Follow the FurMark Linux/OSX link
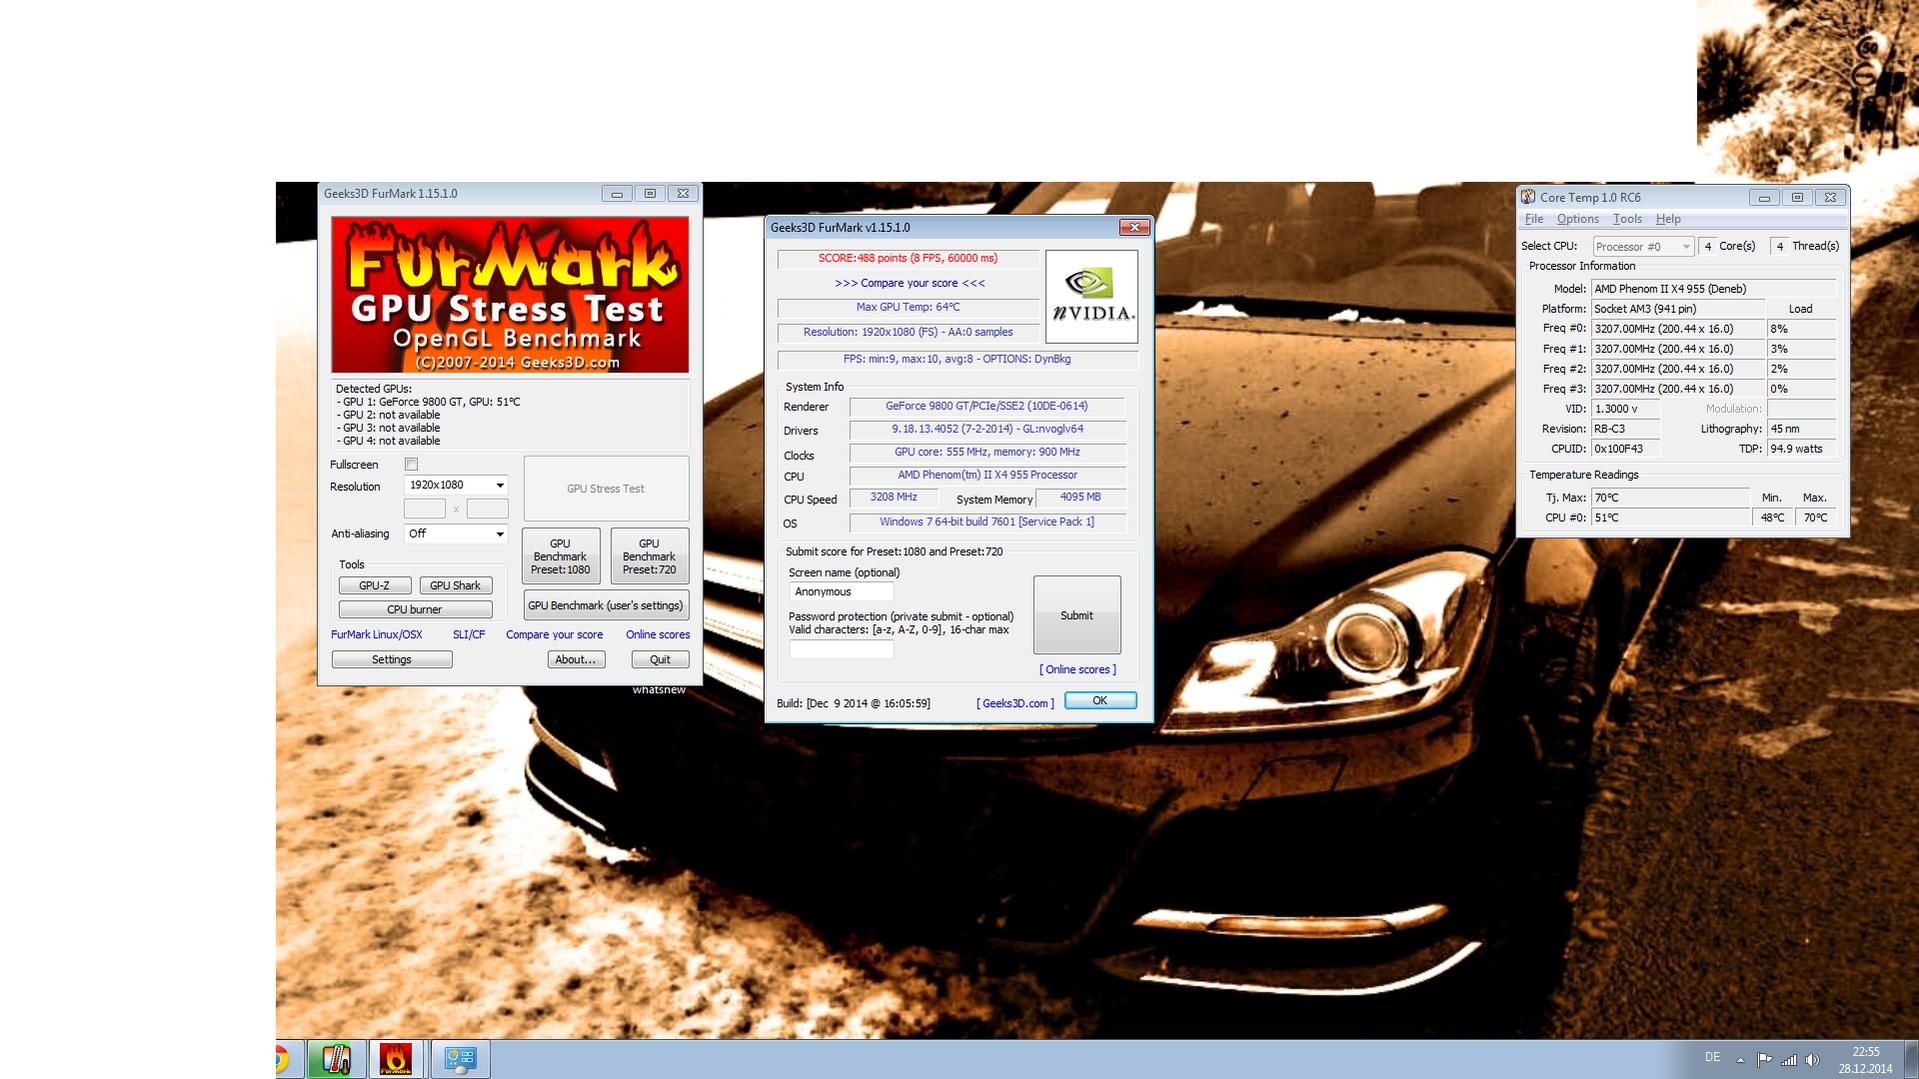 coord(377,635)
